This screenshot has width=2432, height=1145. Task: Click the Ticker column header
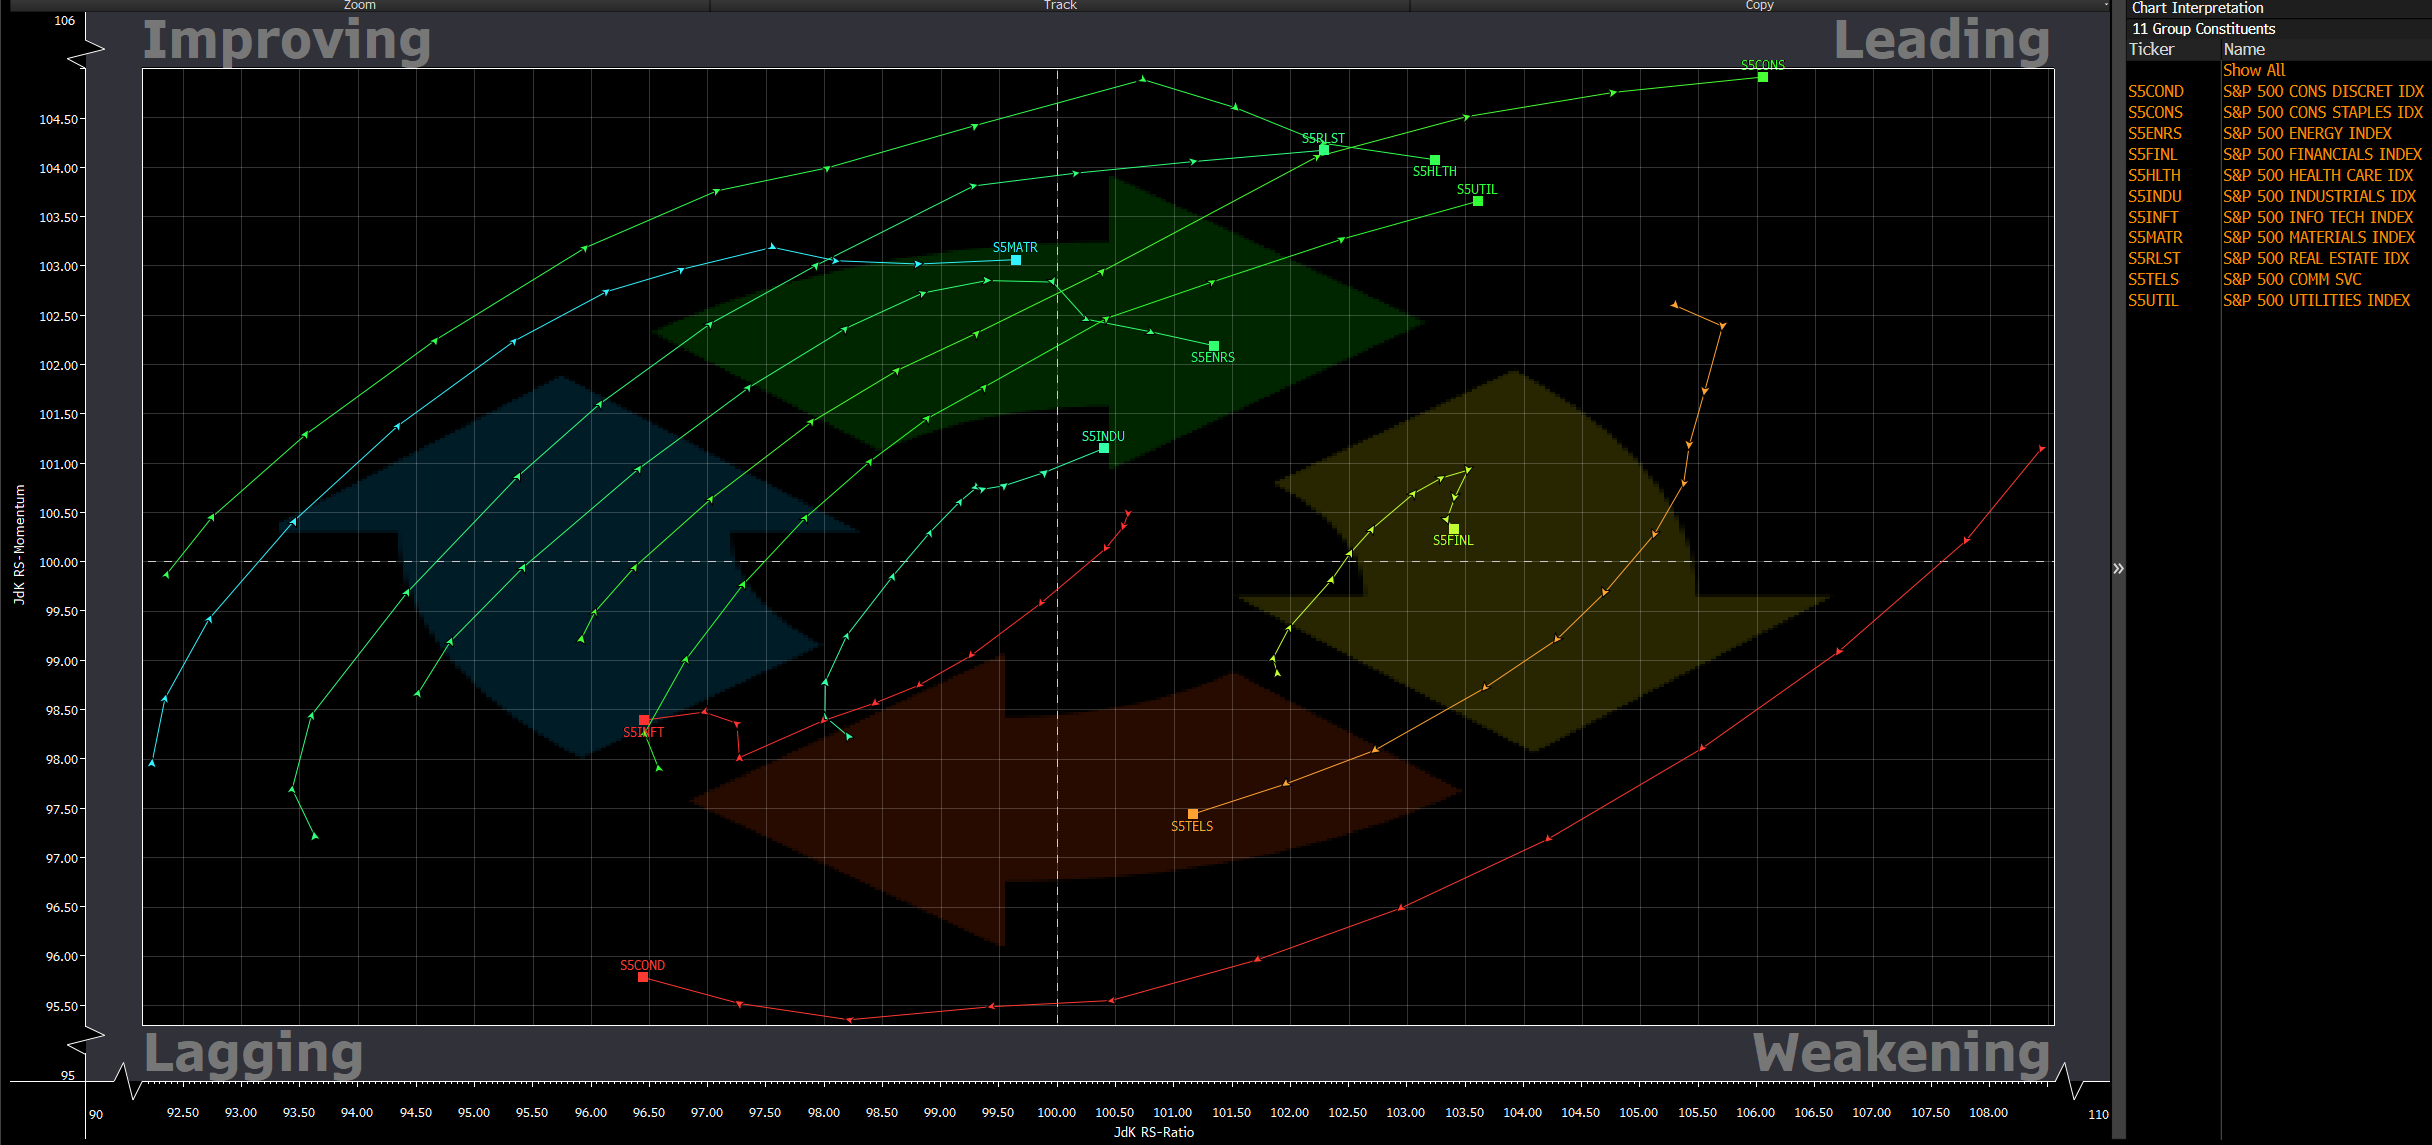tap(2151, 49)
